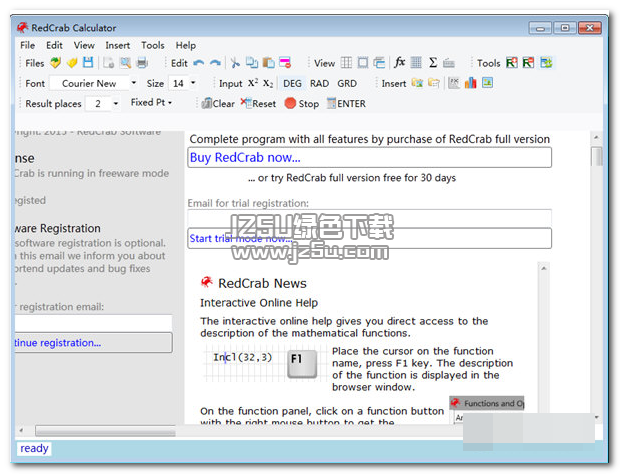Open the Tools menu
This screenshot has height=474, width=620.
point(153,45)
